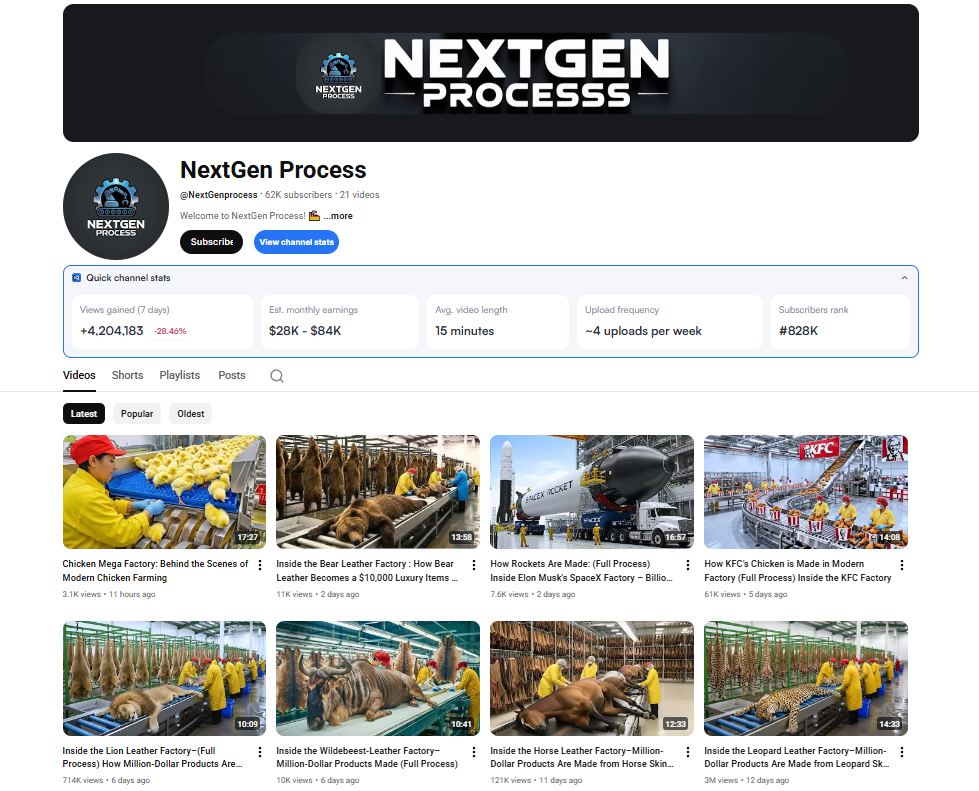The width and height of the screenshot is (979, 791).
Task: Open options menu for Lion Leather Factory video
Action: (x=260, y=752)
